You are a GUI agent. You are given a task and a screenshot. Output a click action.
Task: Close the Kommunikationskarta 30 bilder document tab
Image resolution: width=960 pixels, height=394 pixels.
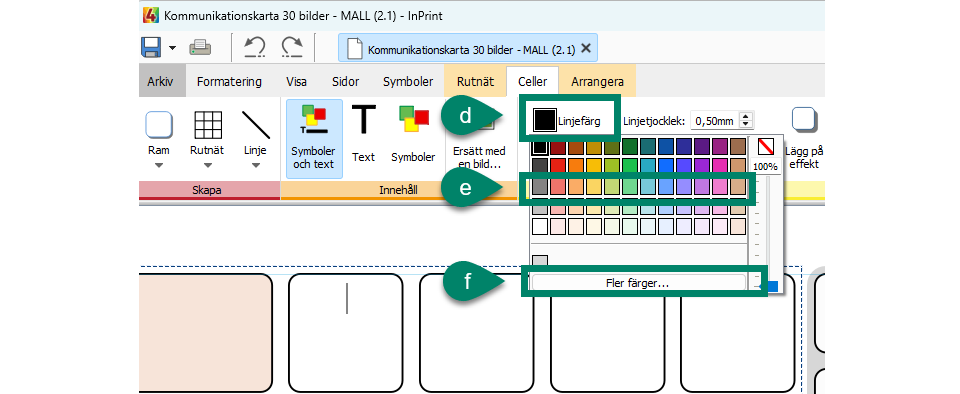coord(585,48)
